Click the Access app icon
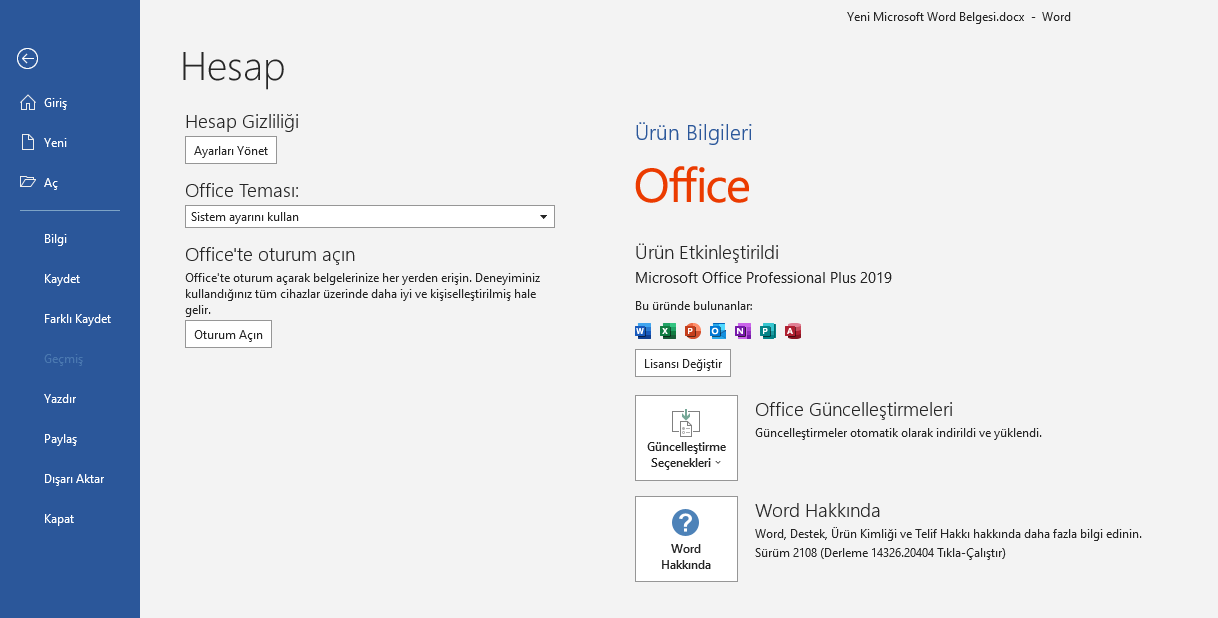 [x=793, y=331]
